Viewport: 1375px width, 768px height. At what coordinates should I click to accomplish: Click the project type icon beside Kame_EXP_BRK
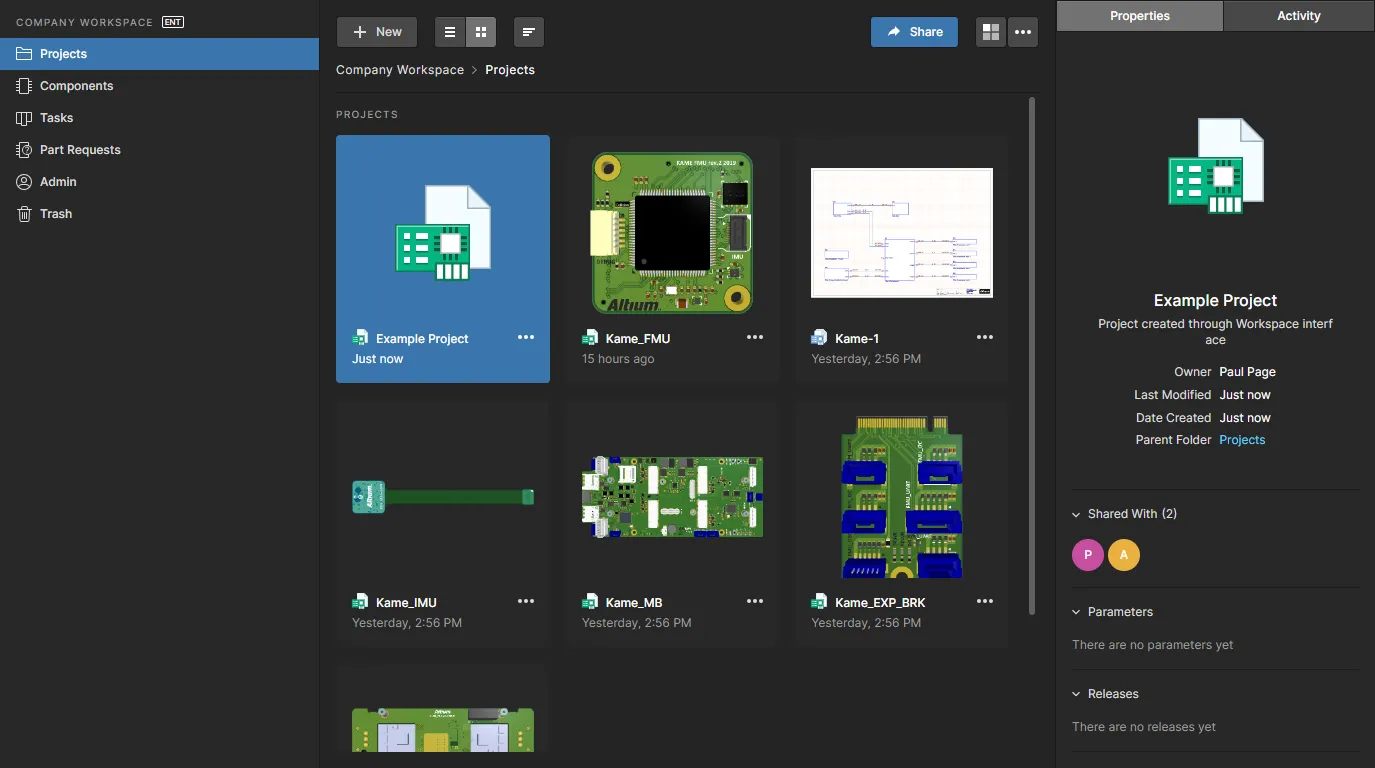coord(819,602)
